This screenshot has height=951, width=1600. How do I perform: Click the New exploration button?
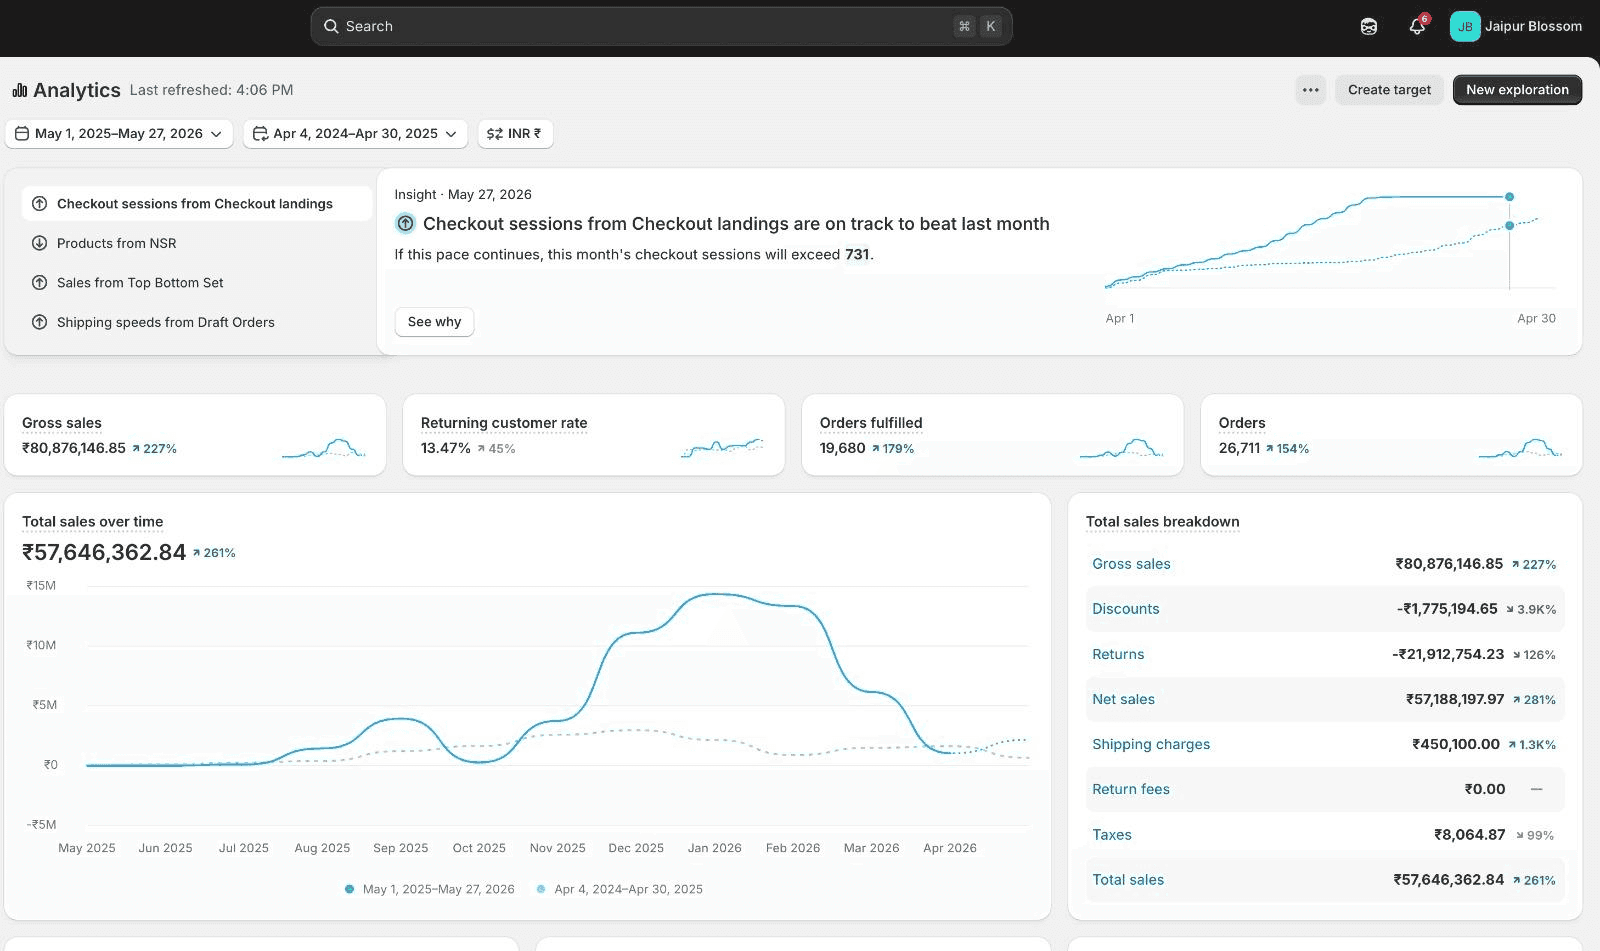tap(1517, 90)
